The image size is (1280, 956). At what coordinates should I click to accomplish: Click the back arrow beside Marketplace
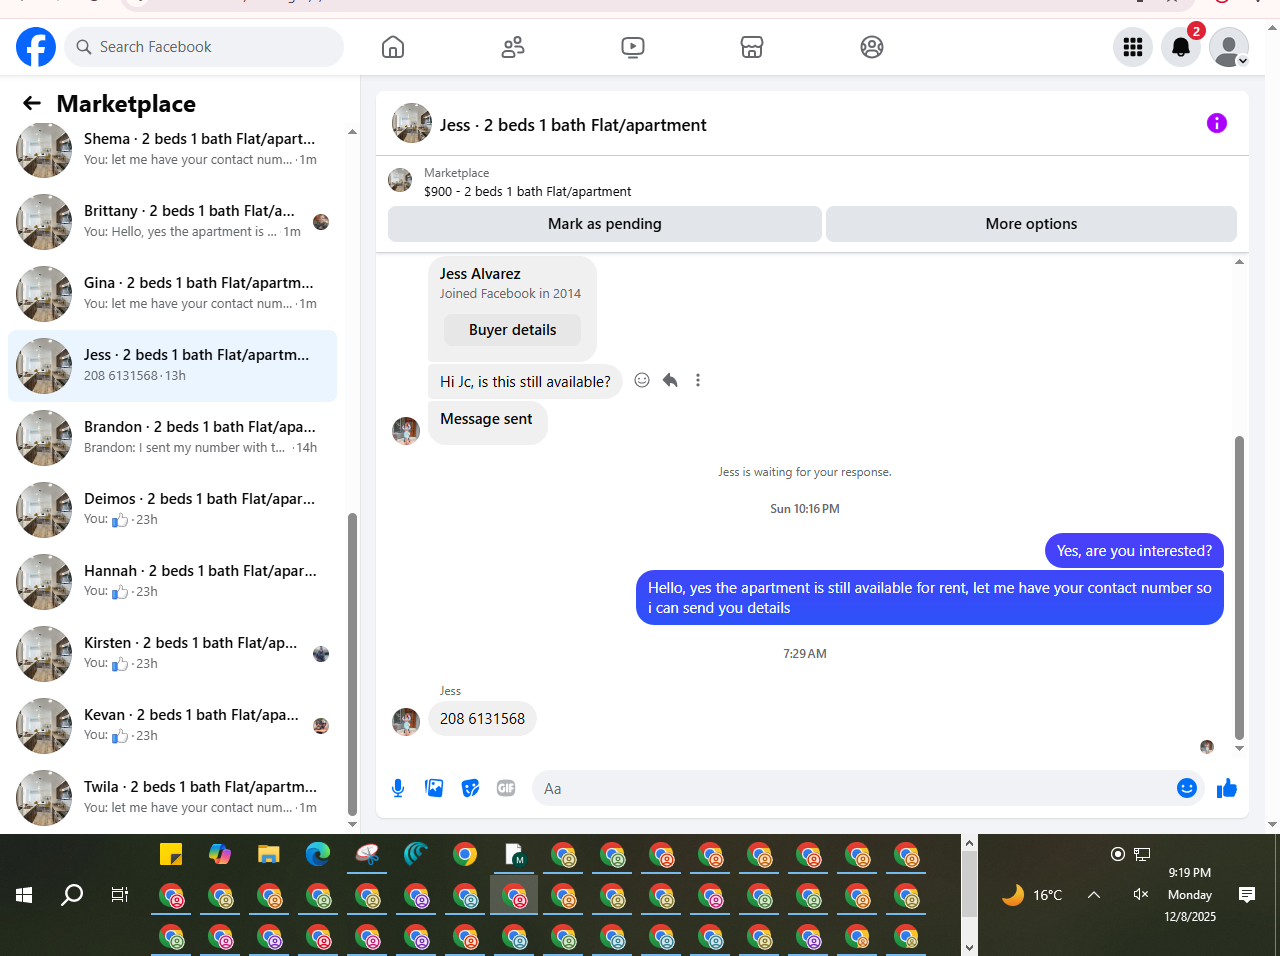[x=32, y=103]
